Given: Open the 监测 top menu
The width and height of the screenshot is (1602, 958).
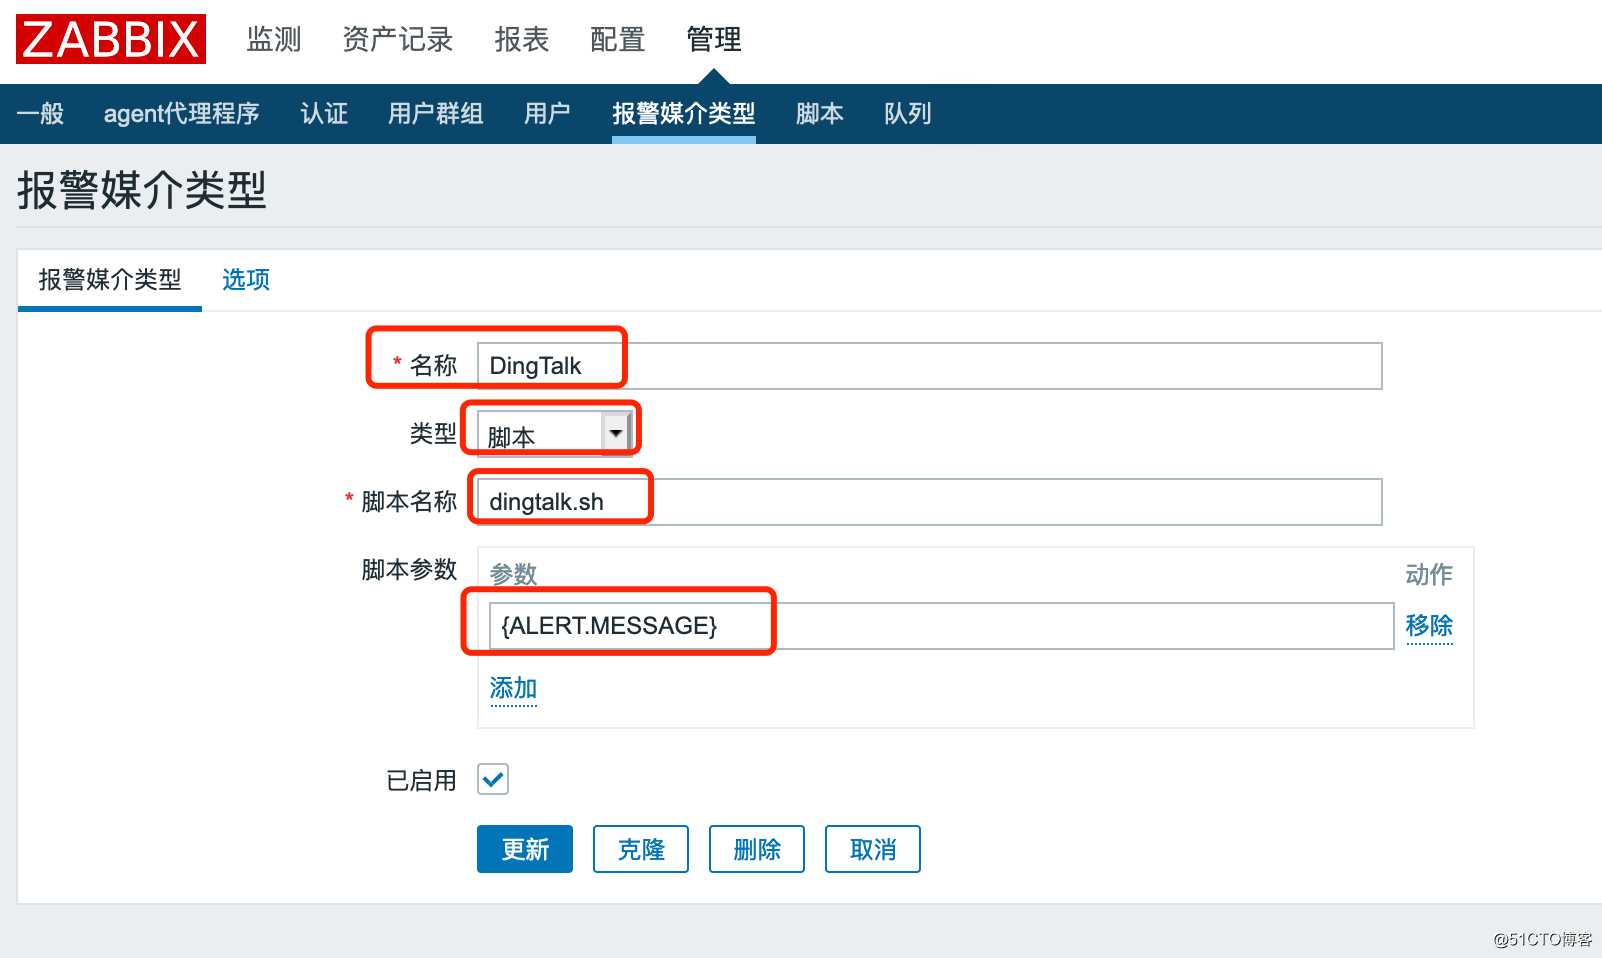Looking at the screenshot, I should (273, 39).
